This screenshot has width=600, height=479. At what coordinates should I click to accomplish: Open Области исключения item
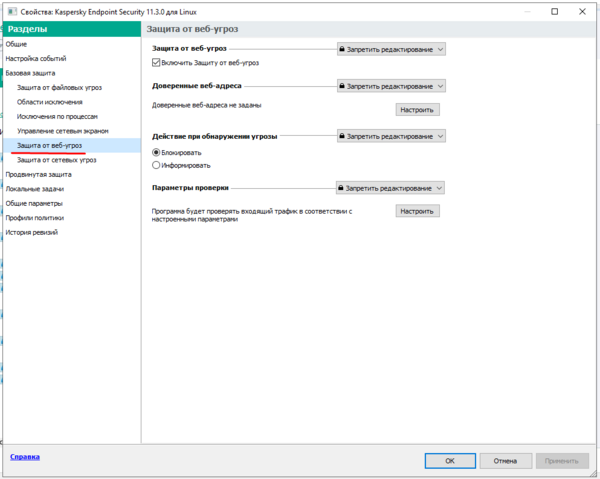(x=50, y=102)
